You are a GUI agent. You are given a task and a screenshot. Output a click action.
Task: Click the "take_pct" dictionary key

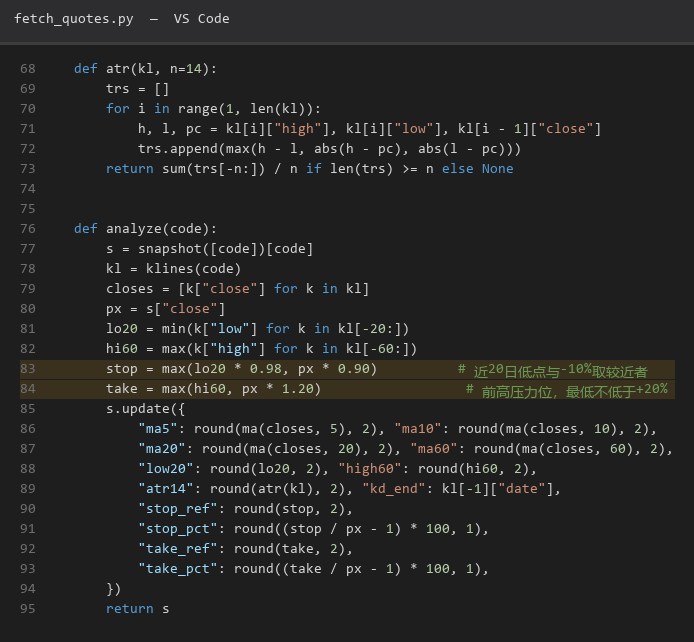[x=178, y=569]
